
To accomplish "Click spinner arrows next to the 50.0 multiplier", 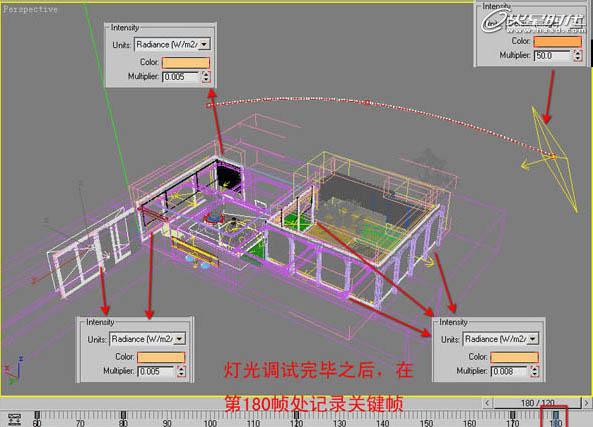I will pyautogui.click(x=577, y=56).
